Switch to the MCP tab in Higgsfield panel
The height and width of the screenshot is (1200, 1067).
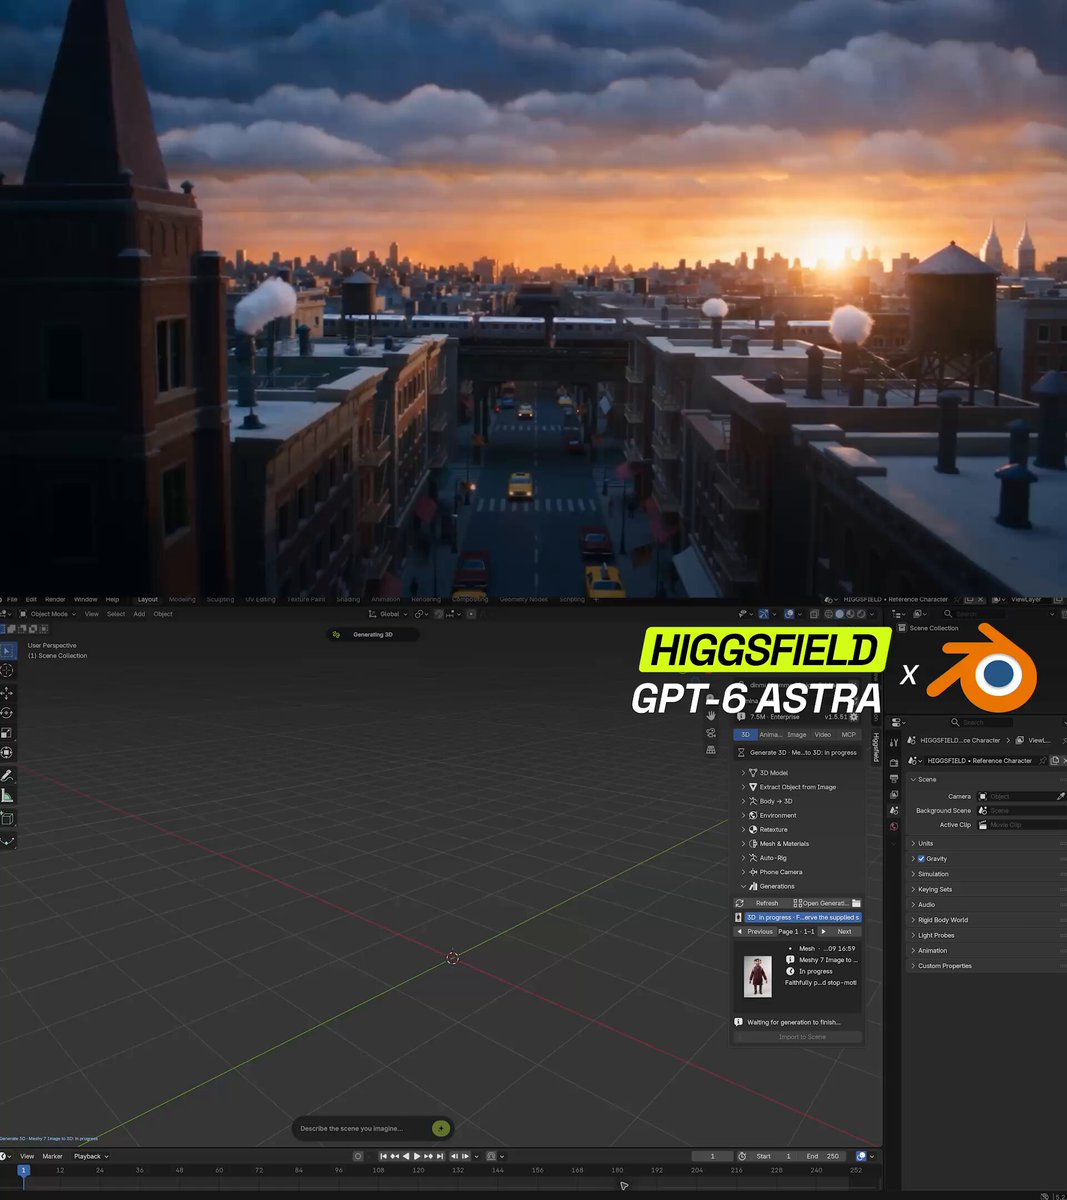pos(849,734)
